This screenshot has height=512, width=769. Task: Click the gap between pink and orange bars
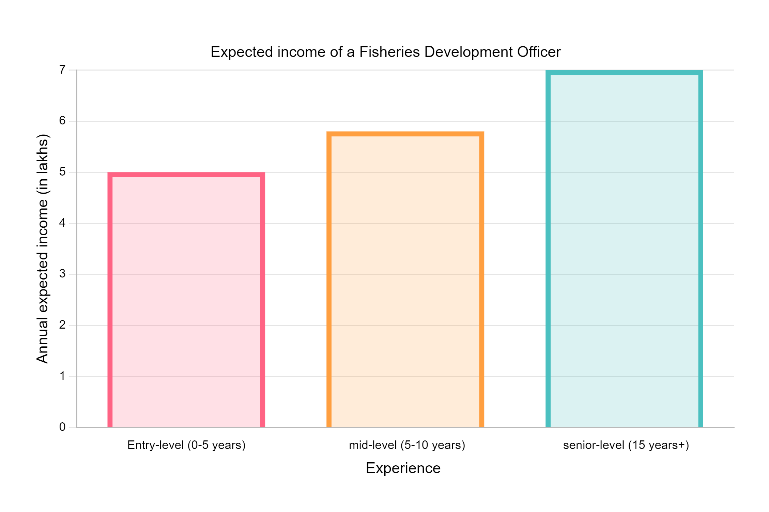295,300
